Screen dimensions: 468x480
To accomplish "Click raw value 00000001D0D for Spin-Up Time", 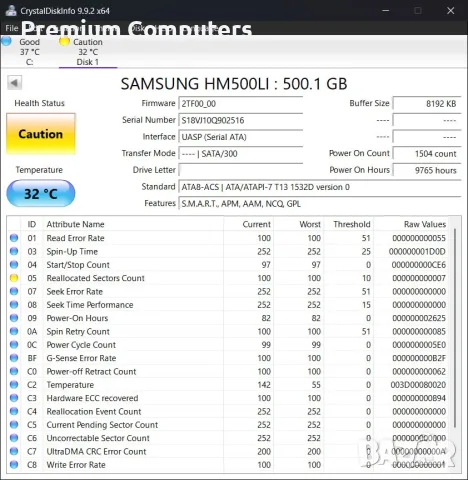I will tap(417, 251).
